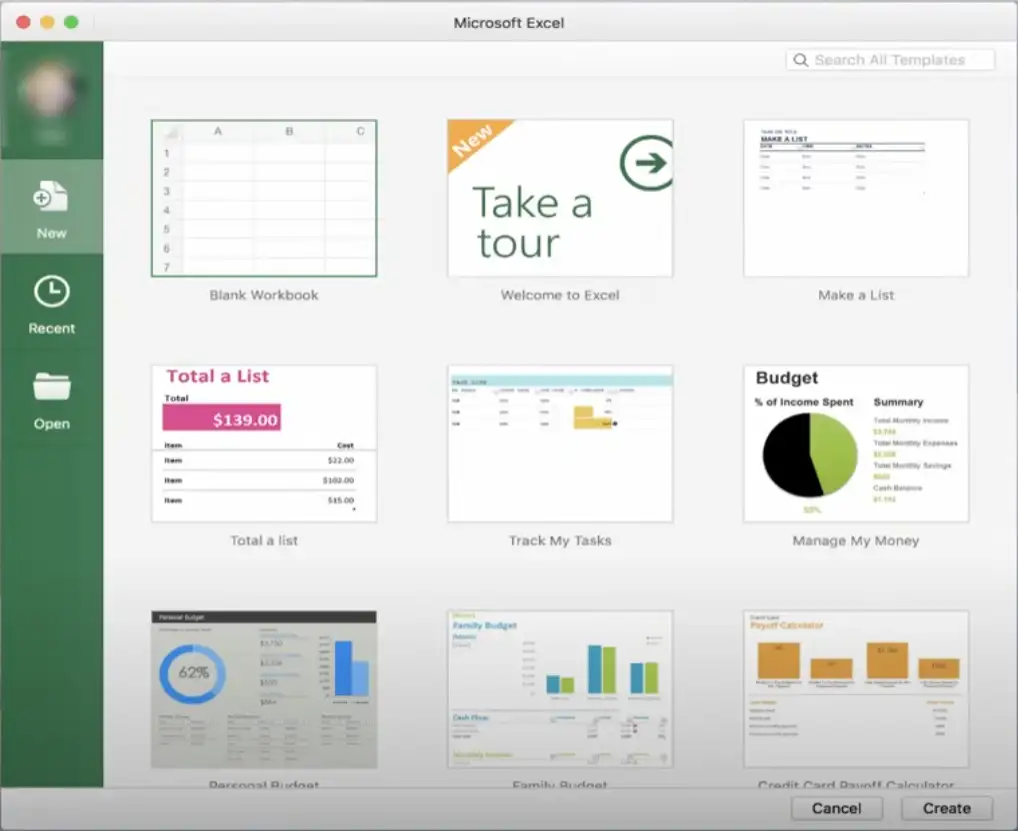Click the New document sidebar icon
This screenshot has height=831, width=1018.
[51, 196]
